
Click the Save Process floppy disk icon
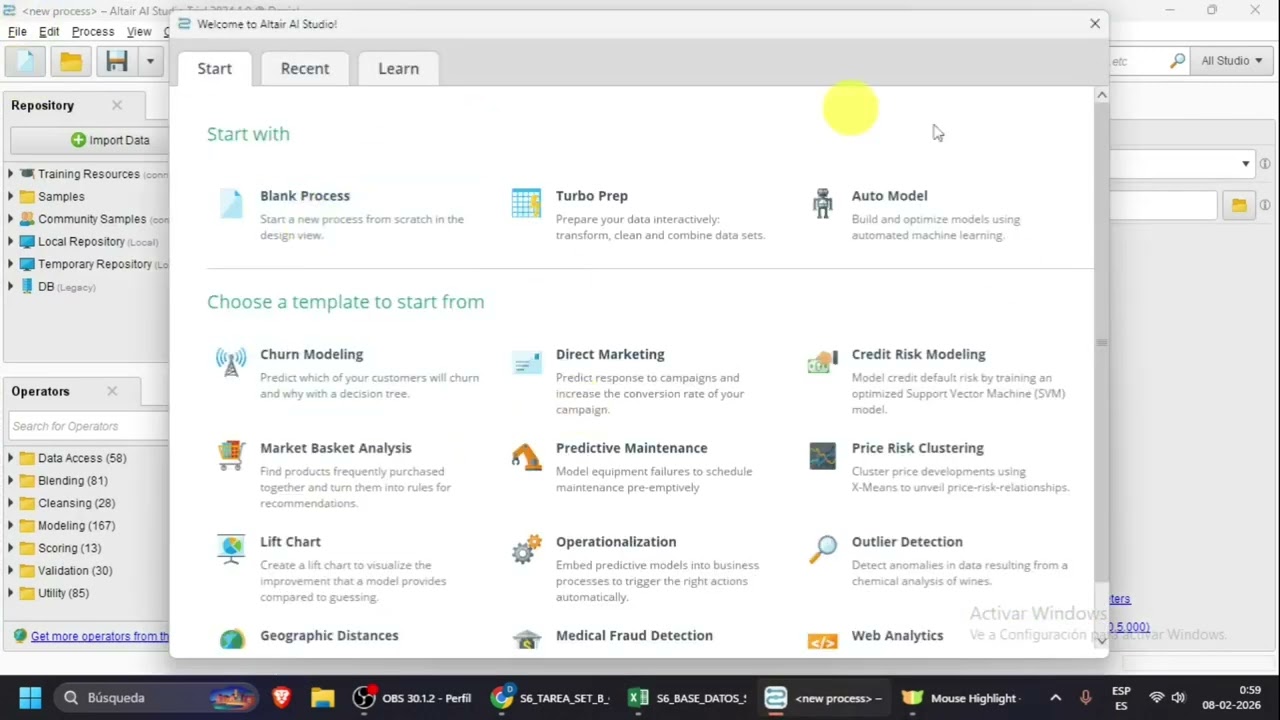tap(117, 61)
